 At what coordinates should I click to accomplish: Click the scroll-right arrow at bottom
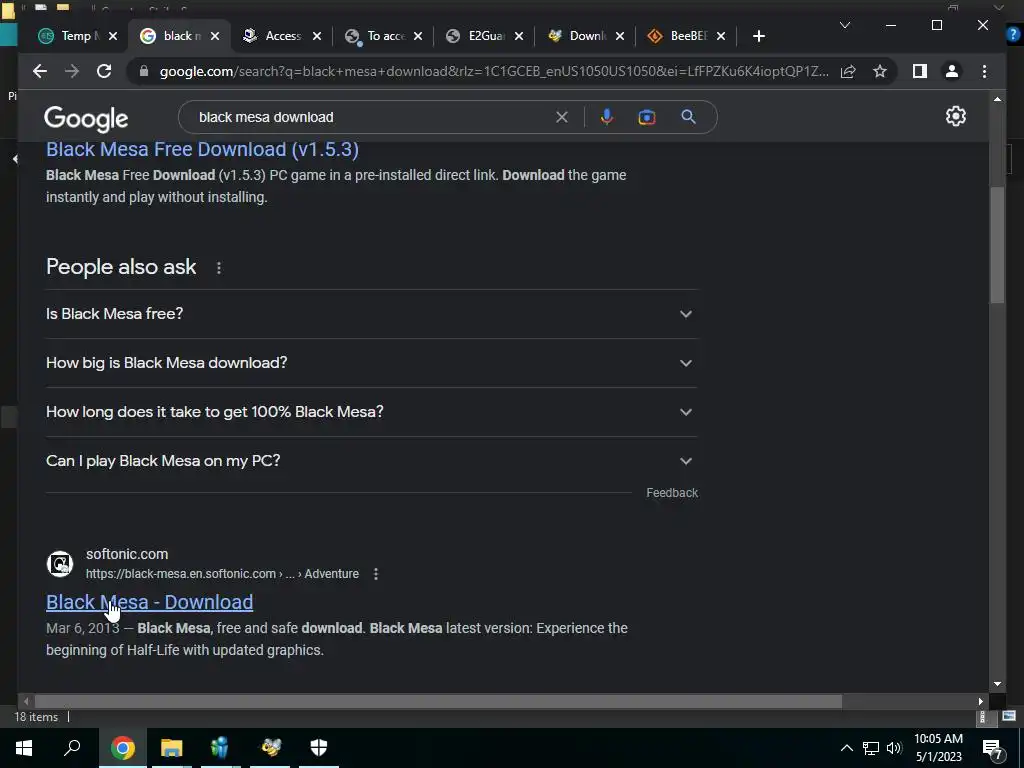point(980,701)
